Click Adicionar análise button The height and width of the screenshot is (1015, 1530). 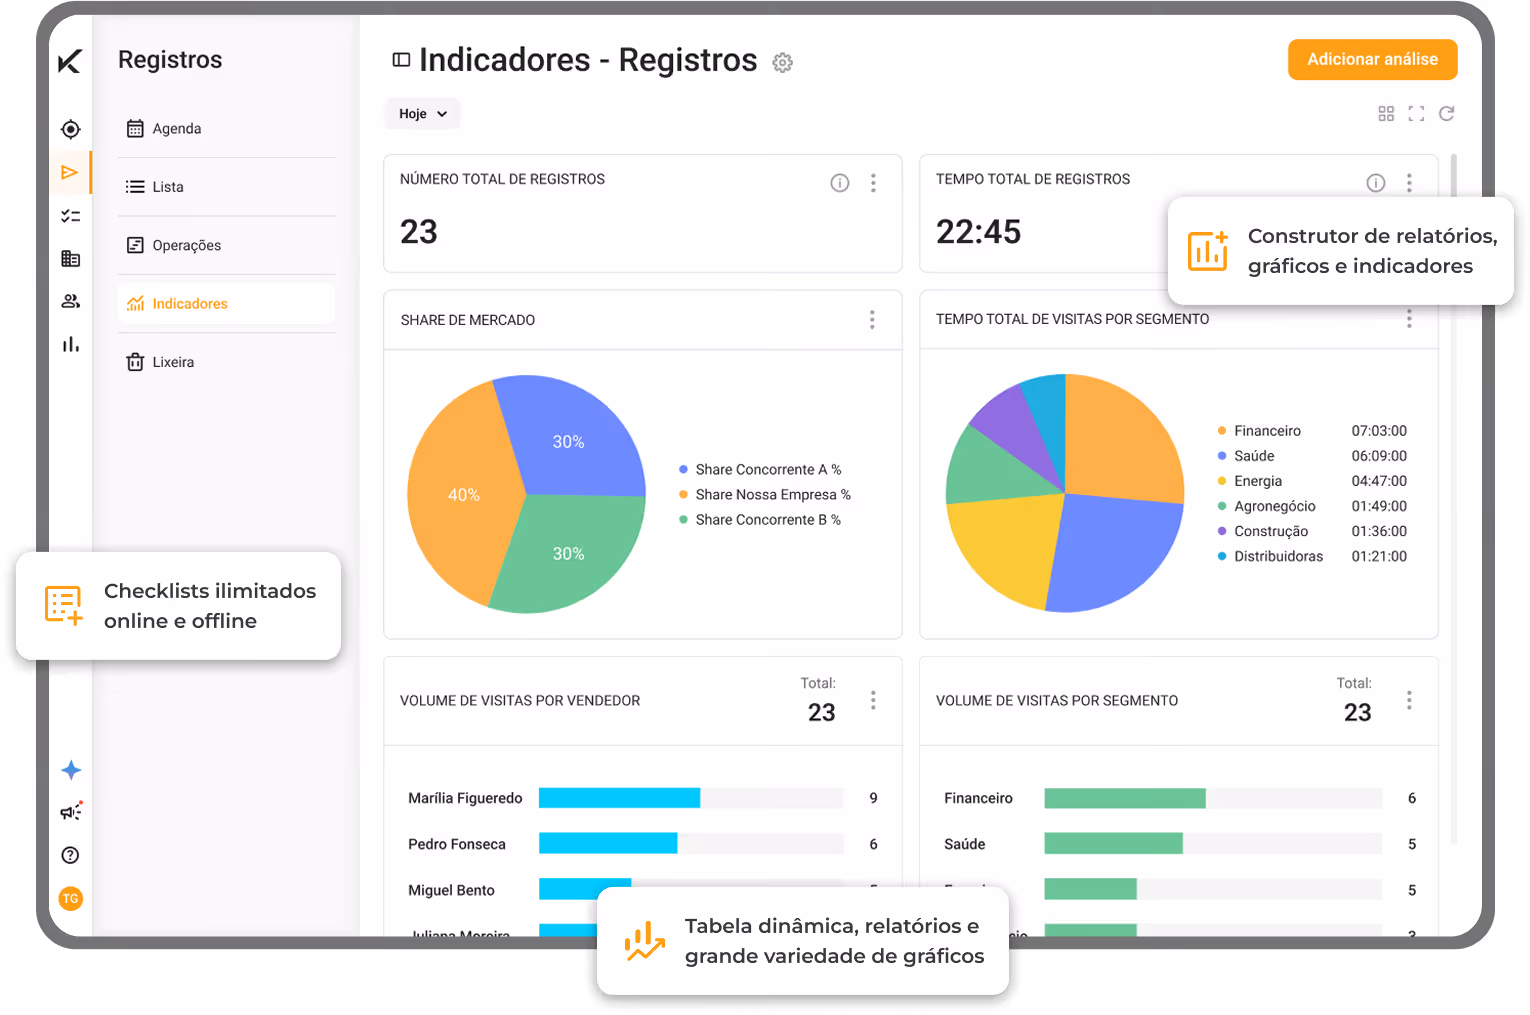click(1372, 60)
